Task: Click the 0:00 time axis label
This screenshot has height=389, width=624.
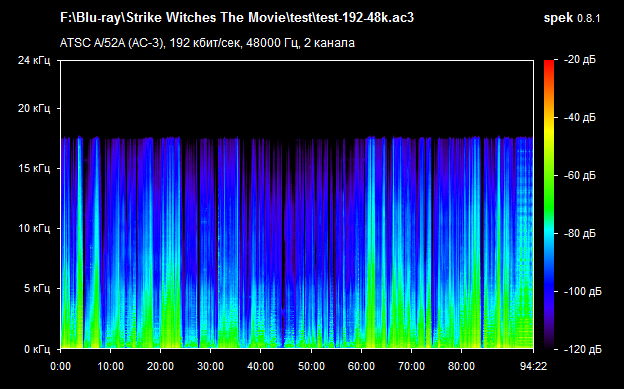Action: 60,366
